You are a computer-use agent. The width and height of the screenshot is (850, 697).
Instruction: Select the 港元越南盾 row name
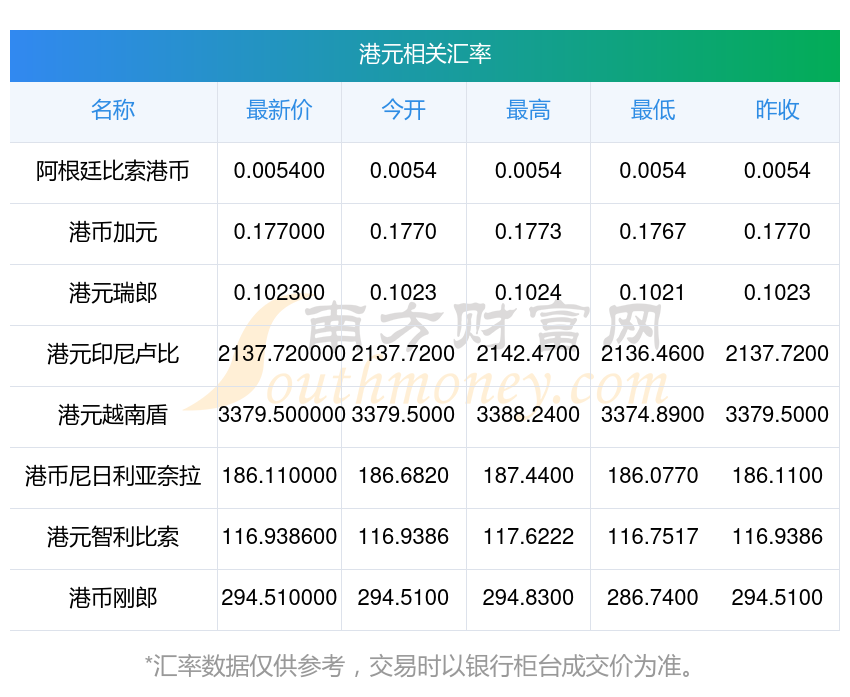113,414
